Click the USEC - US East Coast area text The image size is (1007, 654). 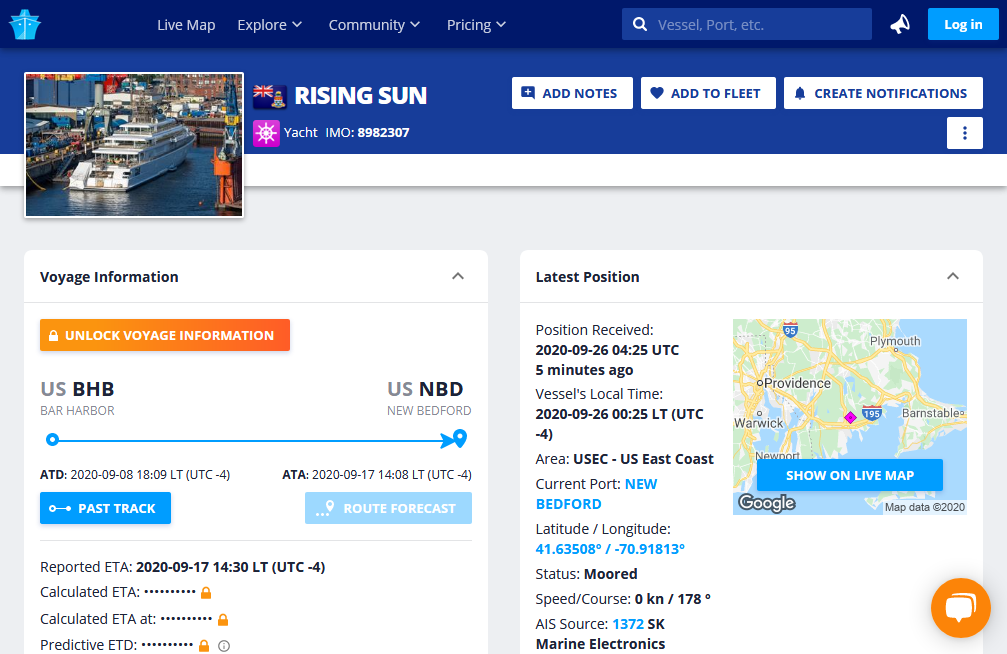point(644,459)
